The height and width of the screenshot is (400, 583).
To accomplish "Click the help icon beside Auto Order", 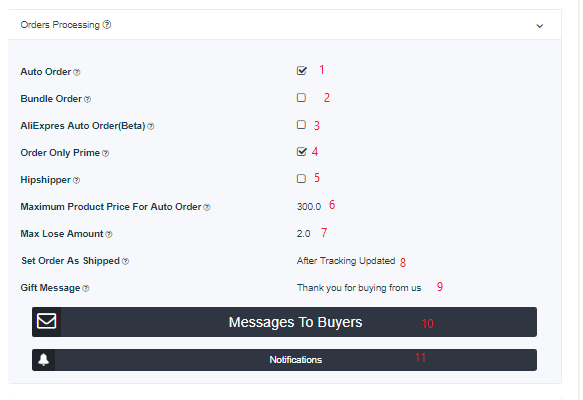I will pos(77,72).
